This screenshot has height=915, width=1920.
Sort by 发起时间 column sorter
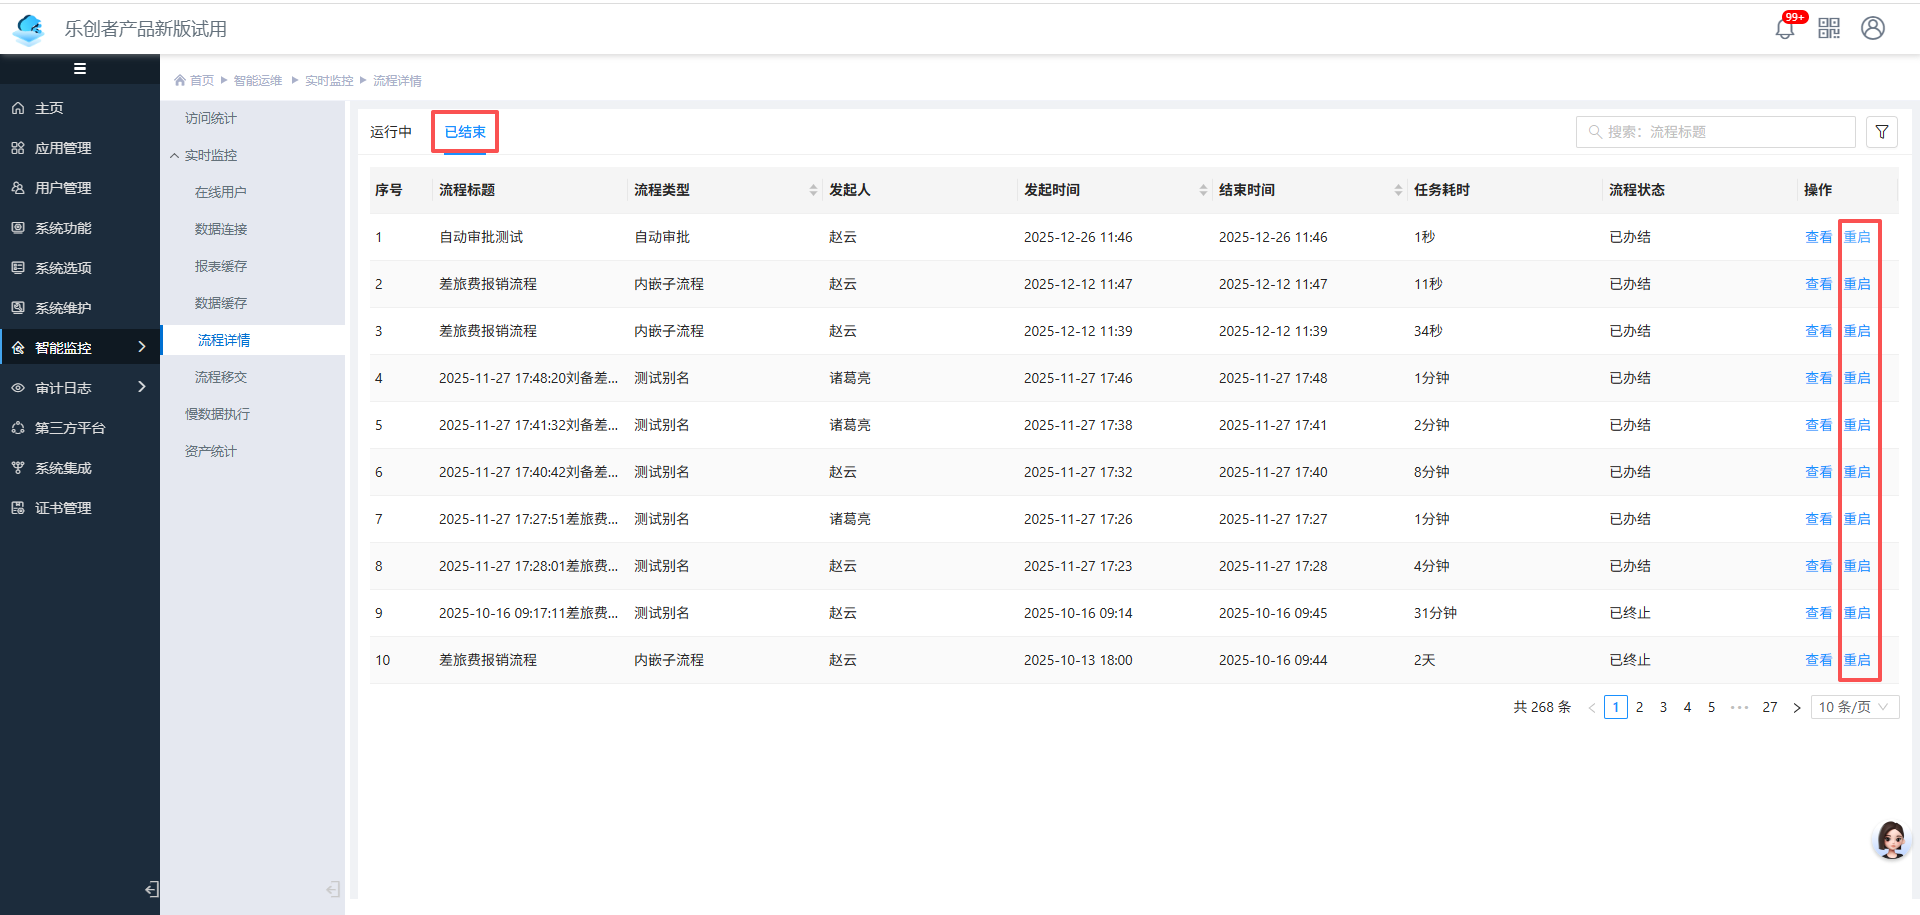coord(1203,190)
